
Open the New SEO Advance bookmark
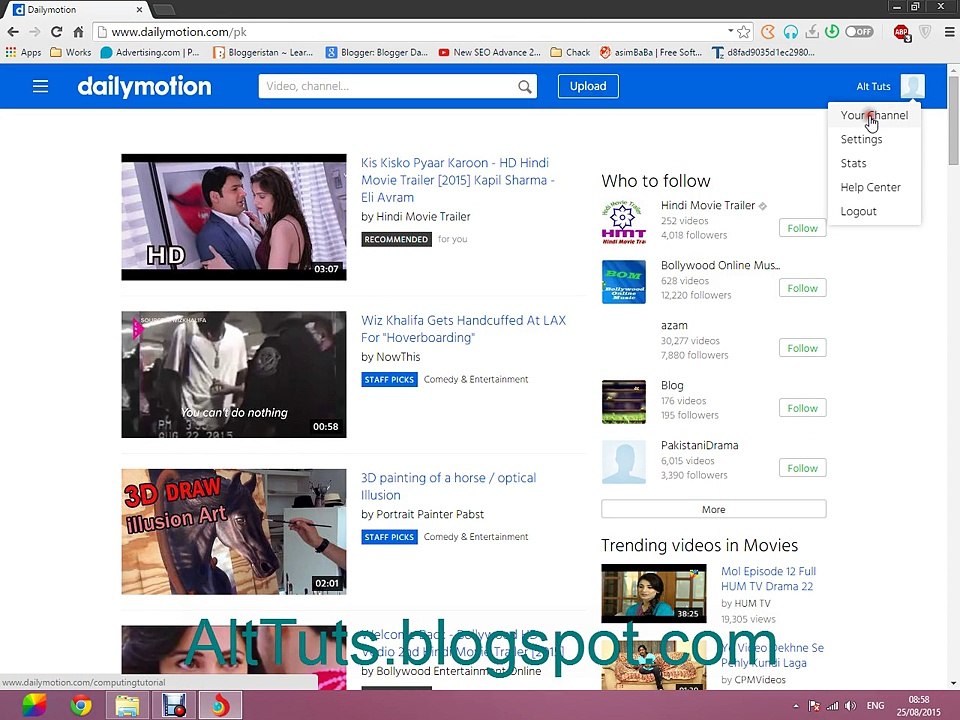490,53
